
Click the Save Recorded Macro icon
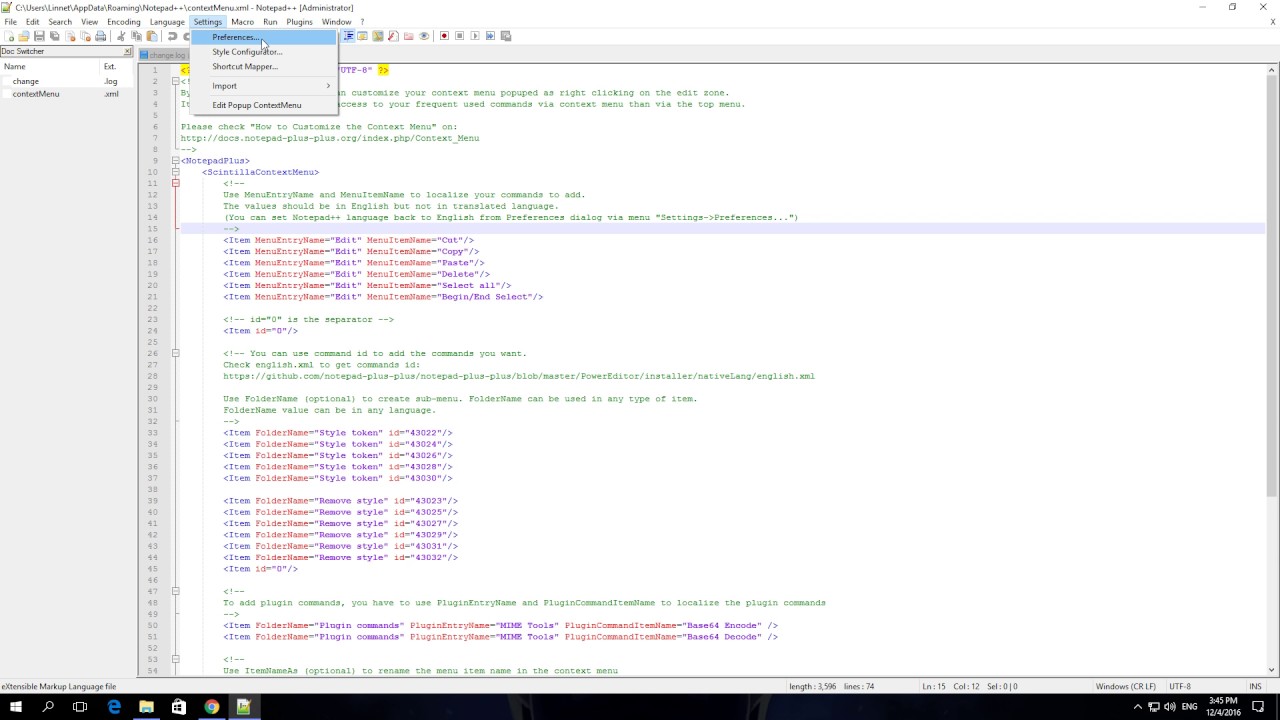(x=506, y=36)
